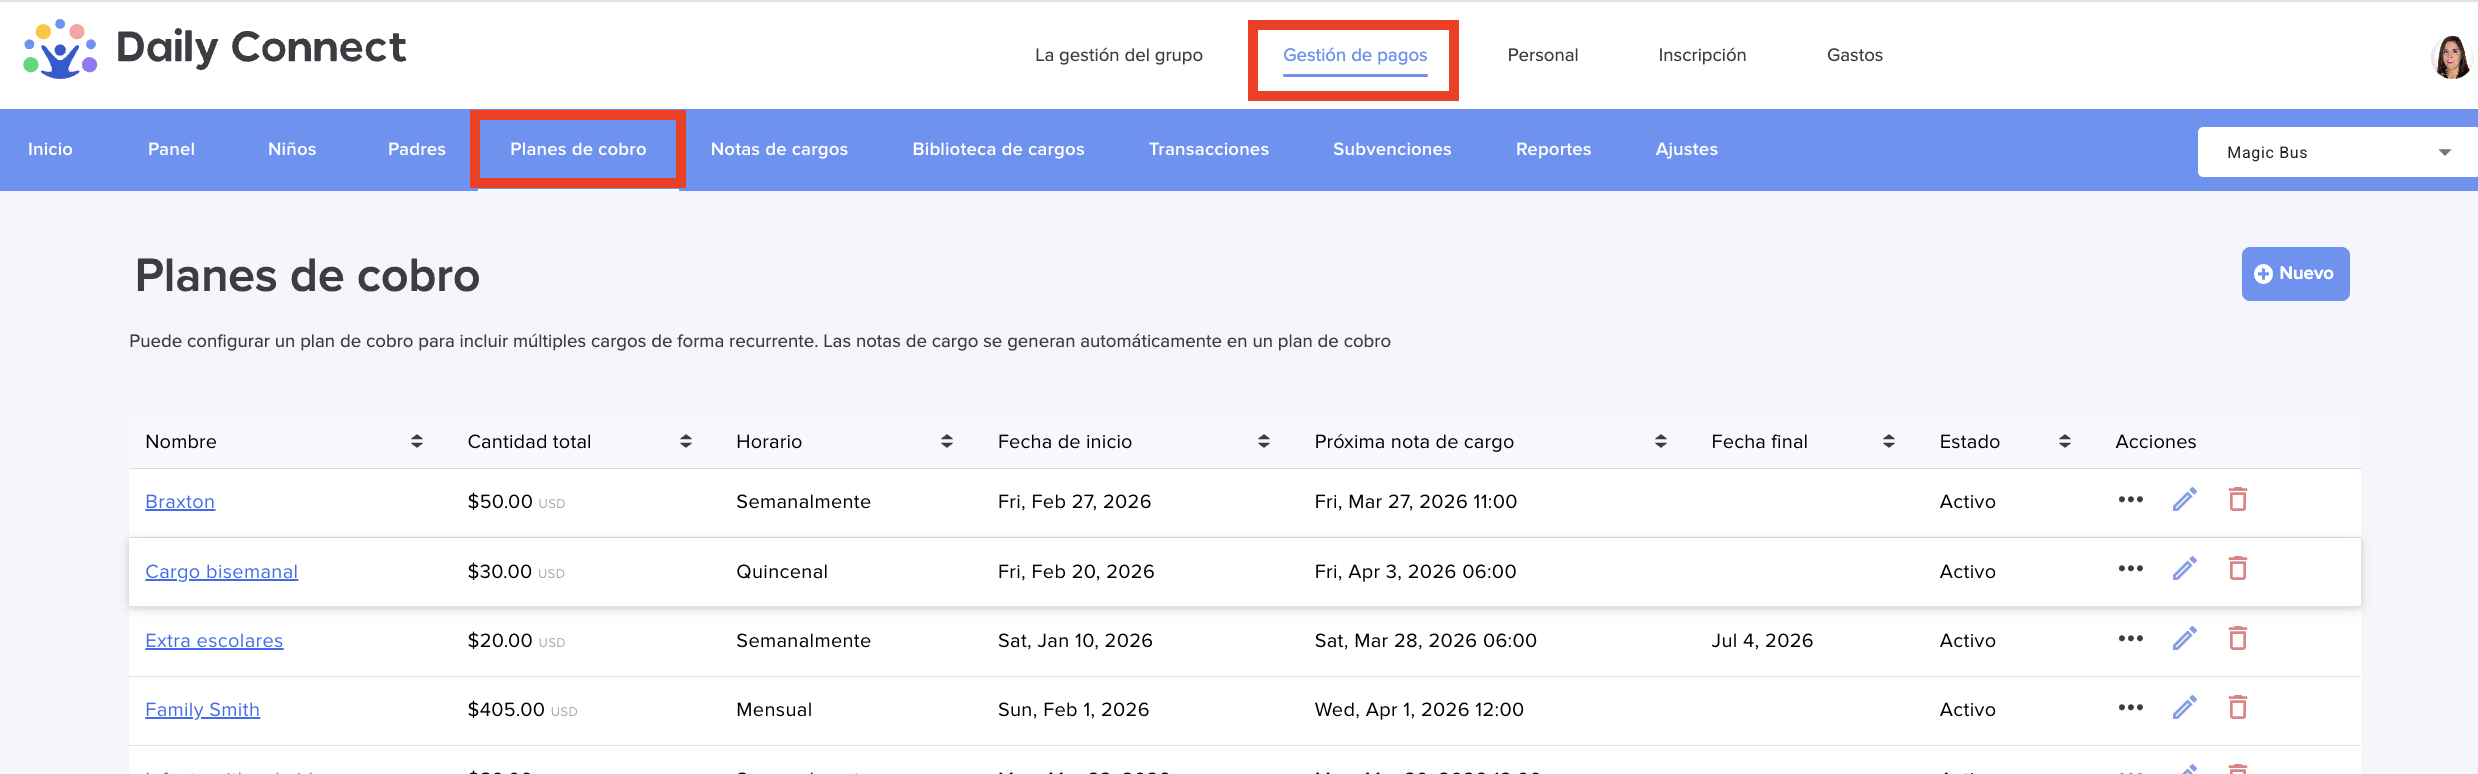2478x774 pixels.
Task: Open the Magic Bus center dropdown
Action: 2337,152
